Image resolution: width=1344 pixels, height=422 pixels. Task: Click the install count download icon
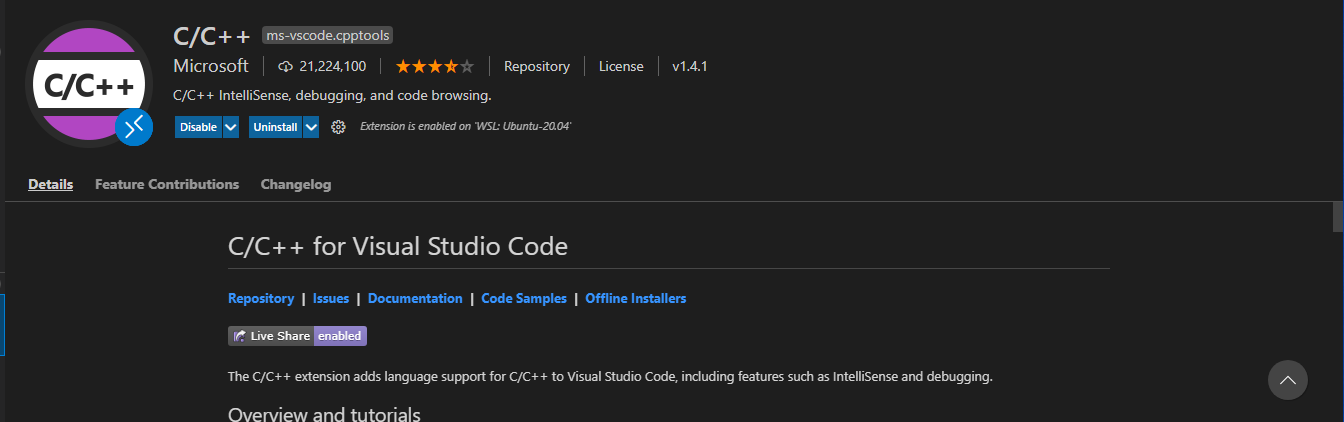click(285, 67)
